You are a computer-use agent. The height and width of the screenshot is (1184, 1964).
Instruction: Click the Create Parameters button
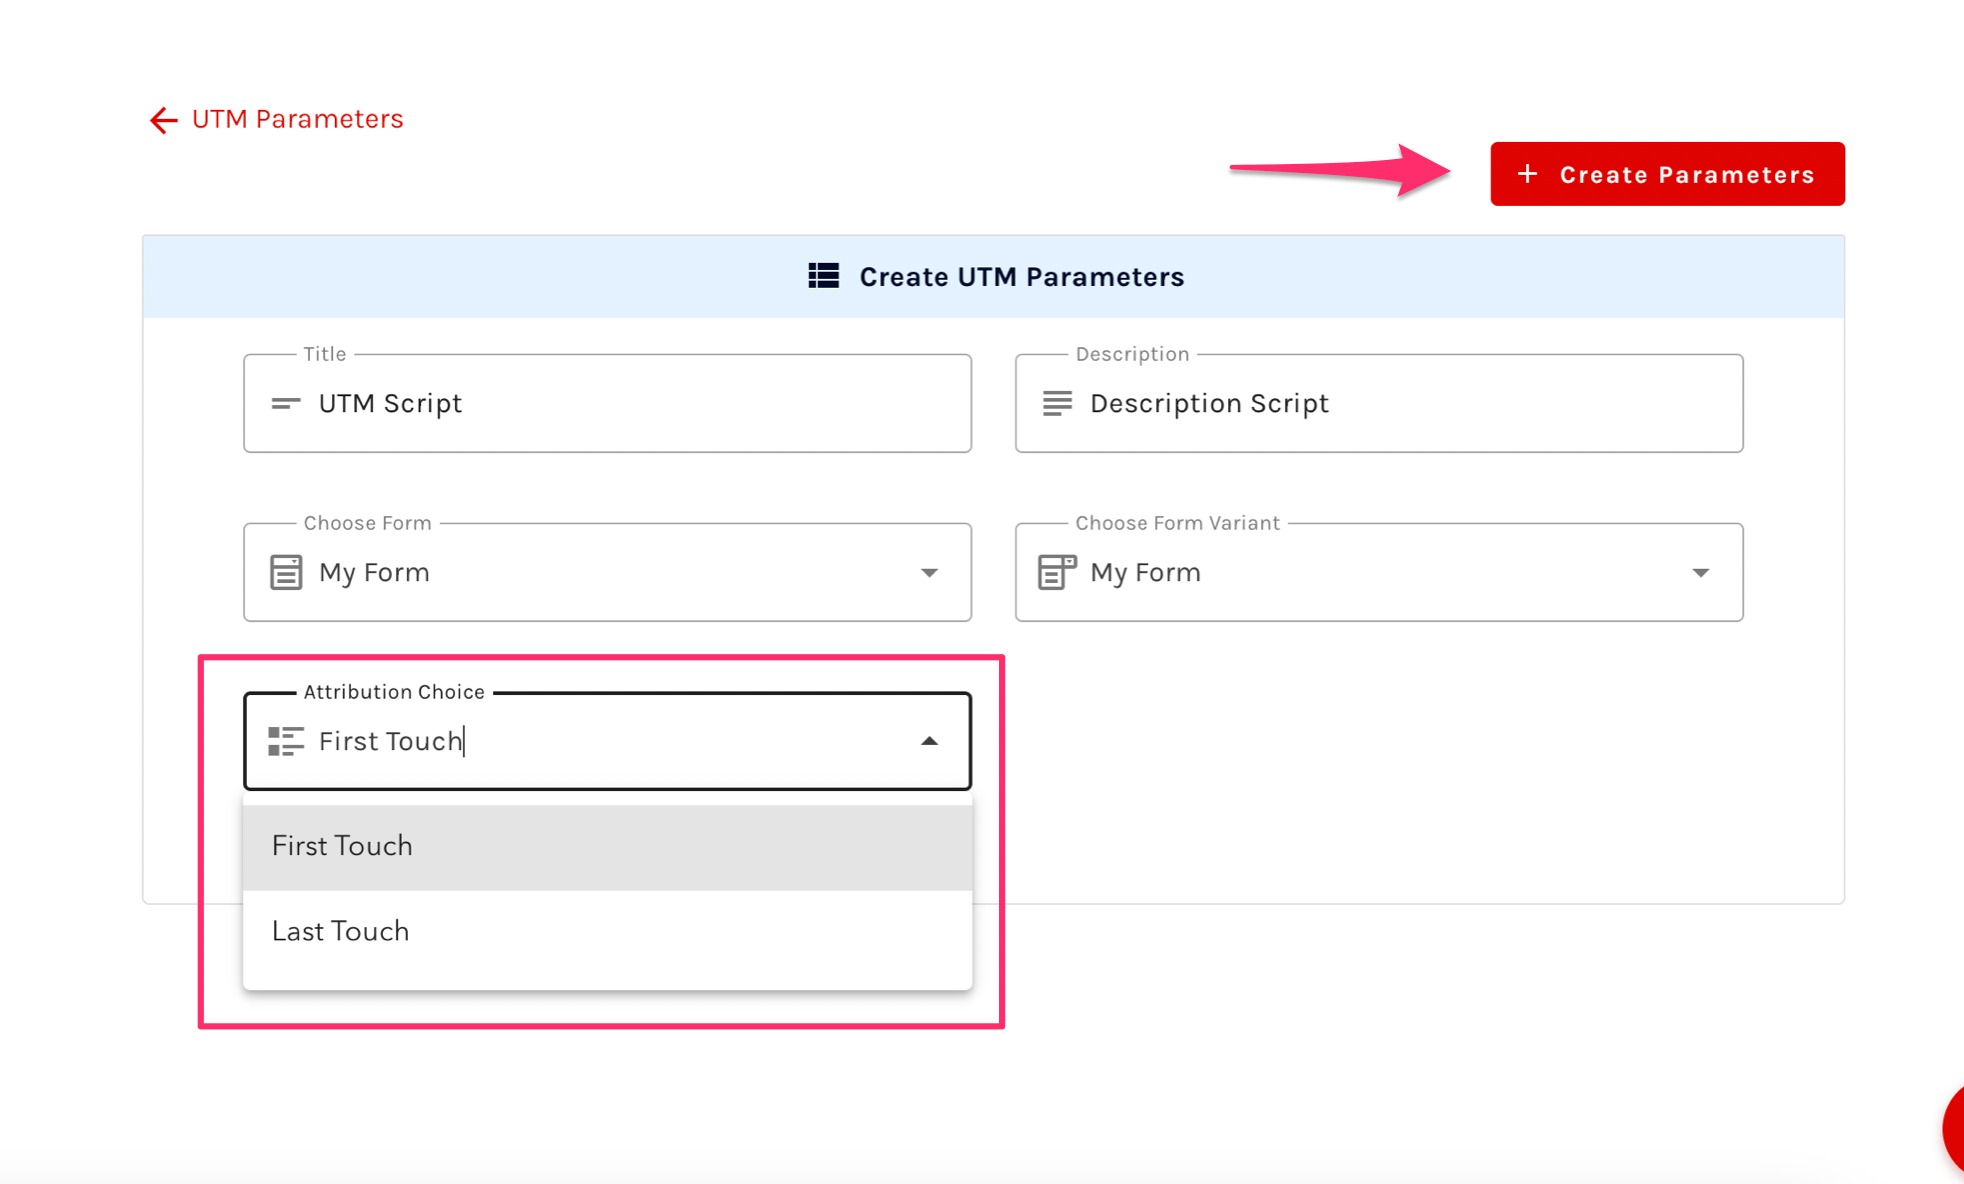click(x=1667, y=174)
